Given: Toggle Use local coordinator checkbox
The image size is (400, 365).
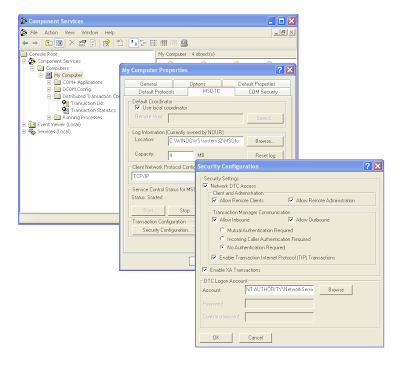Looking at the screenshot, I should (137, 108).
